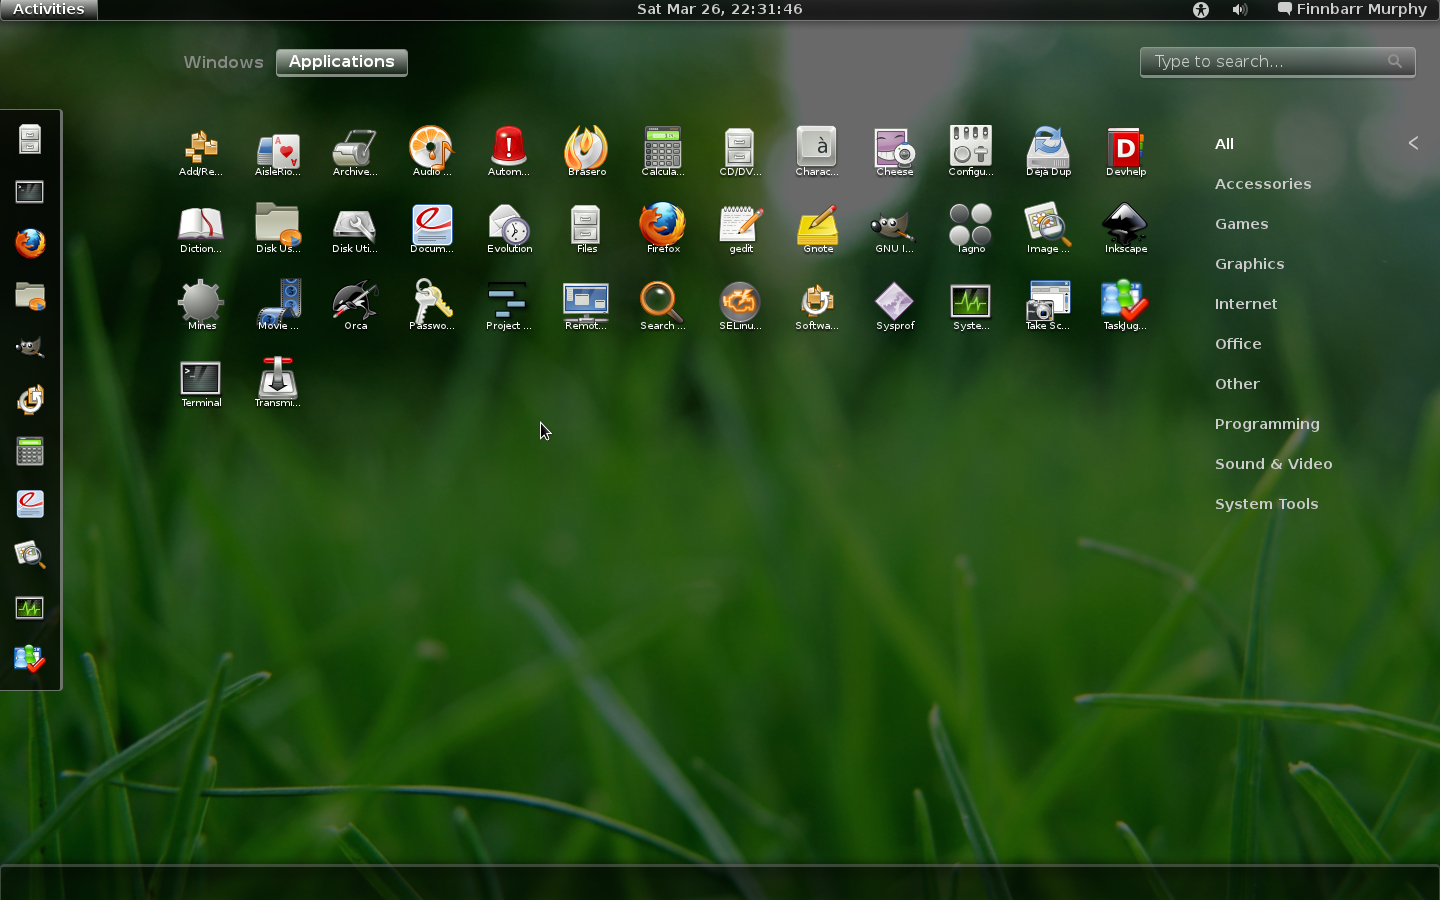Filter applications by Sound & Video
The width and height of the screenshot is (1440, 900).
tap(1273, 464)
